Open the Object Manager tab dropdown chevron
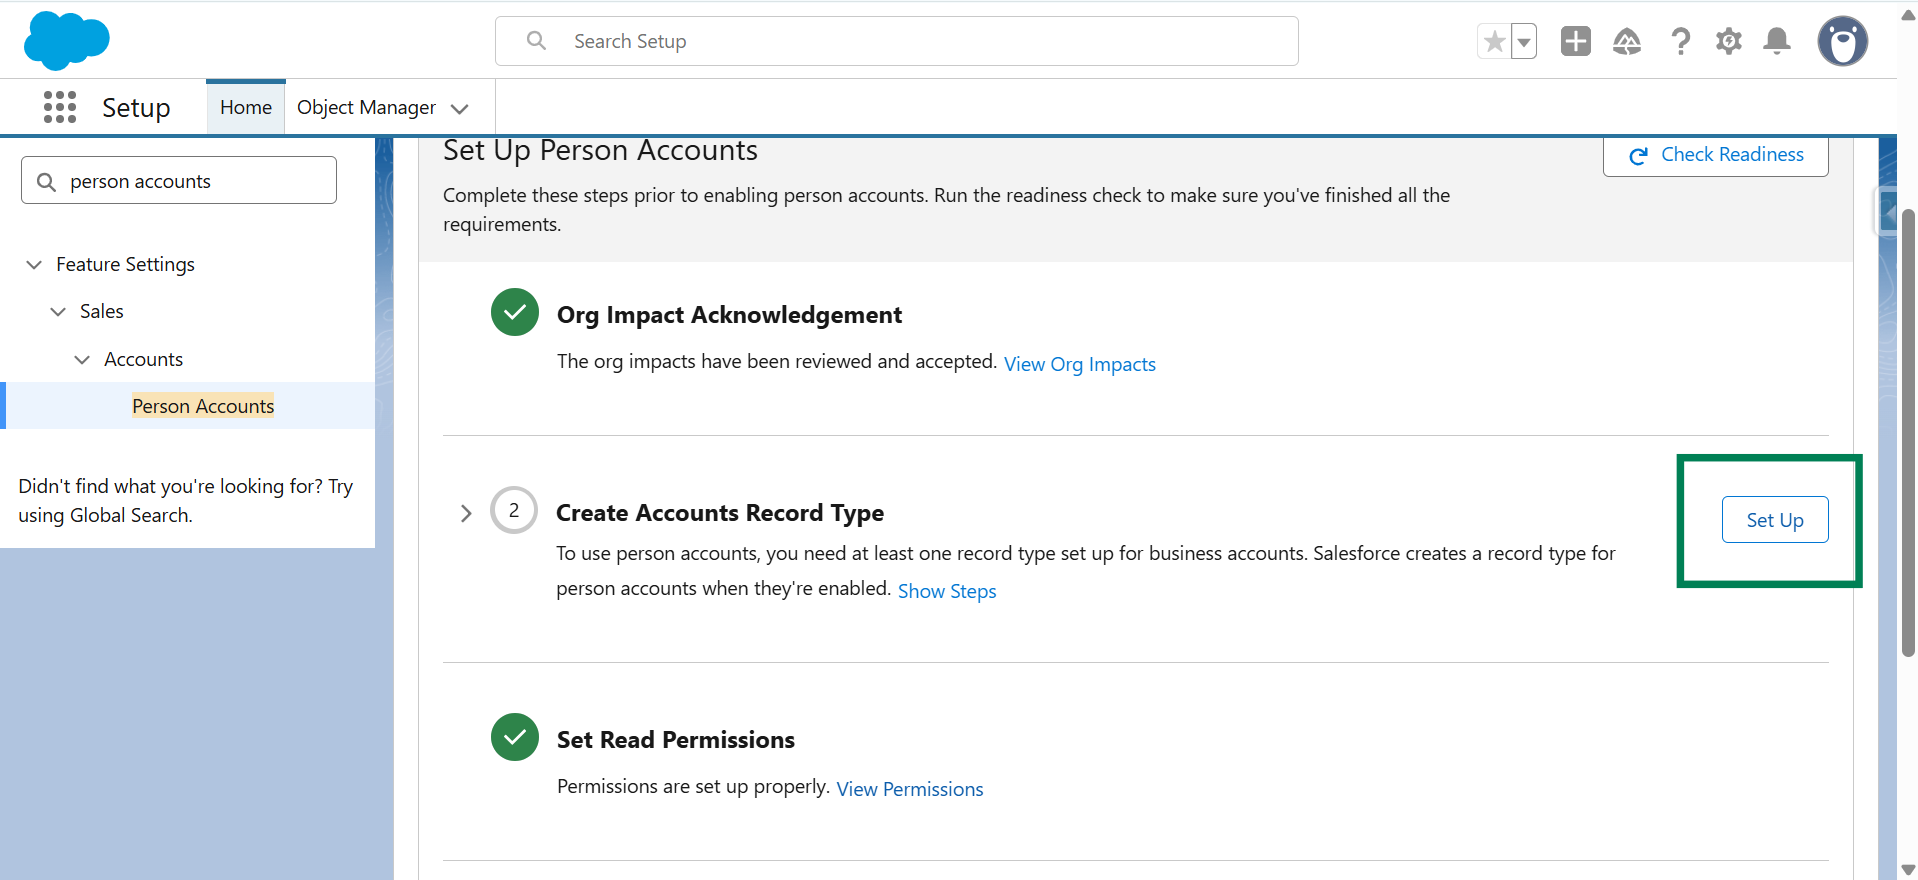 point(460,108)
